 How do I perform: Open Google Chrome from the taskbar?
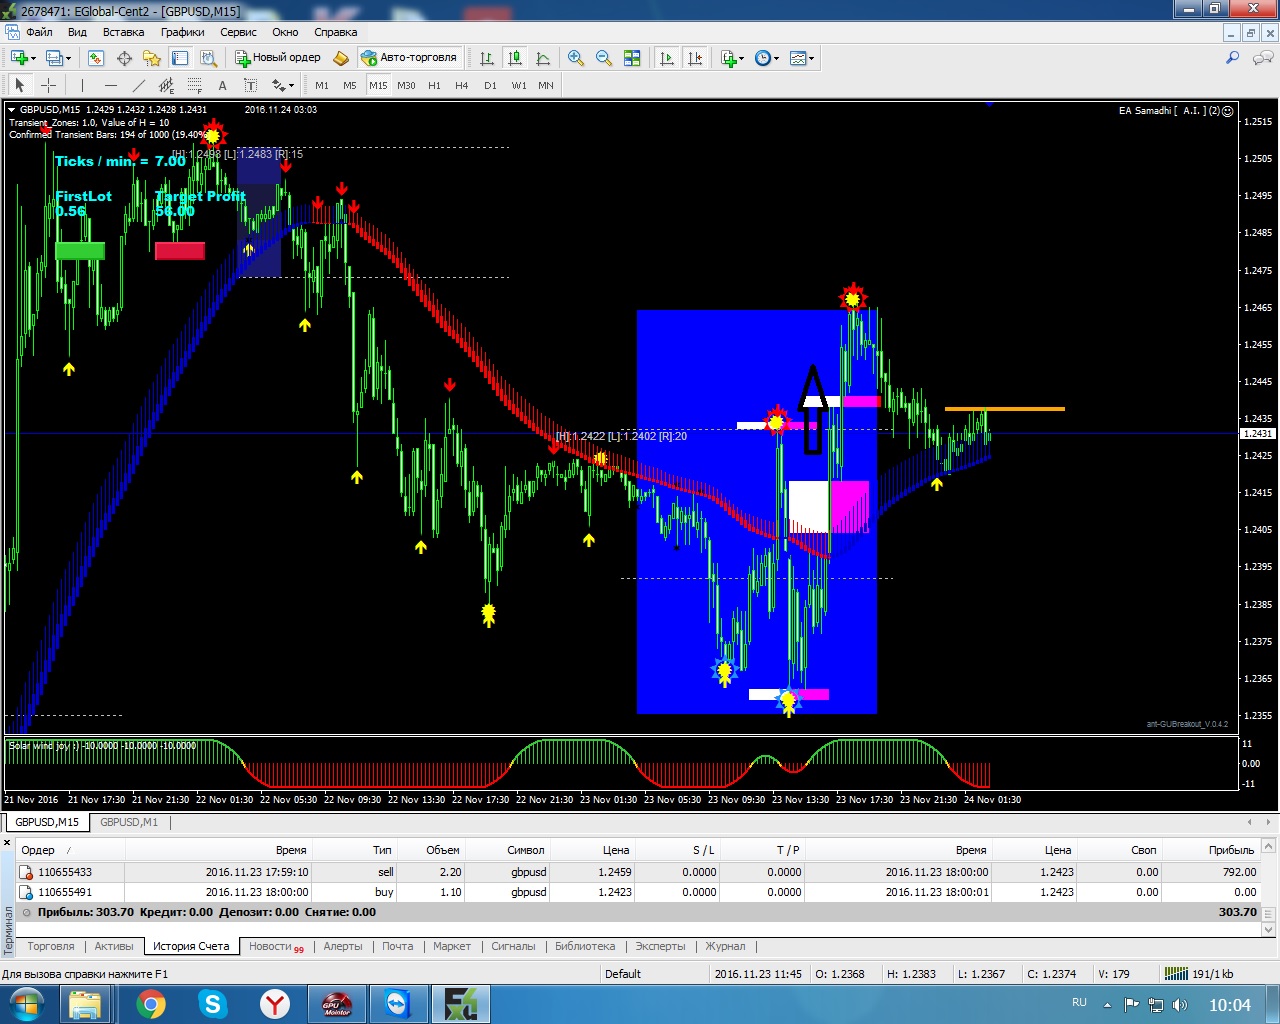pos(151,1004)
